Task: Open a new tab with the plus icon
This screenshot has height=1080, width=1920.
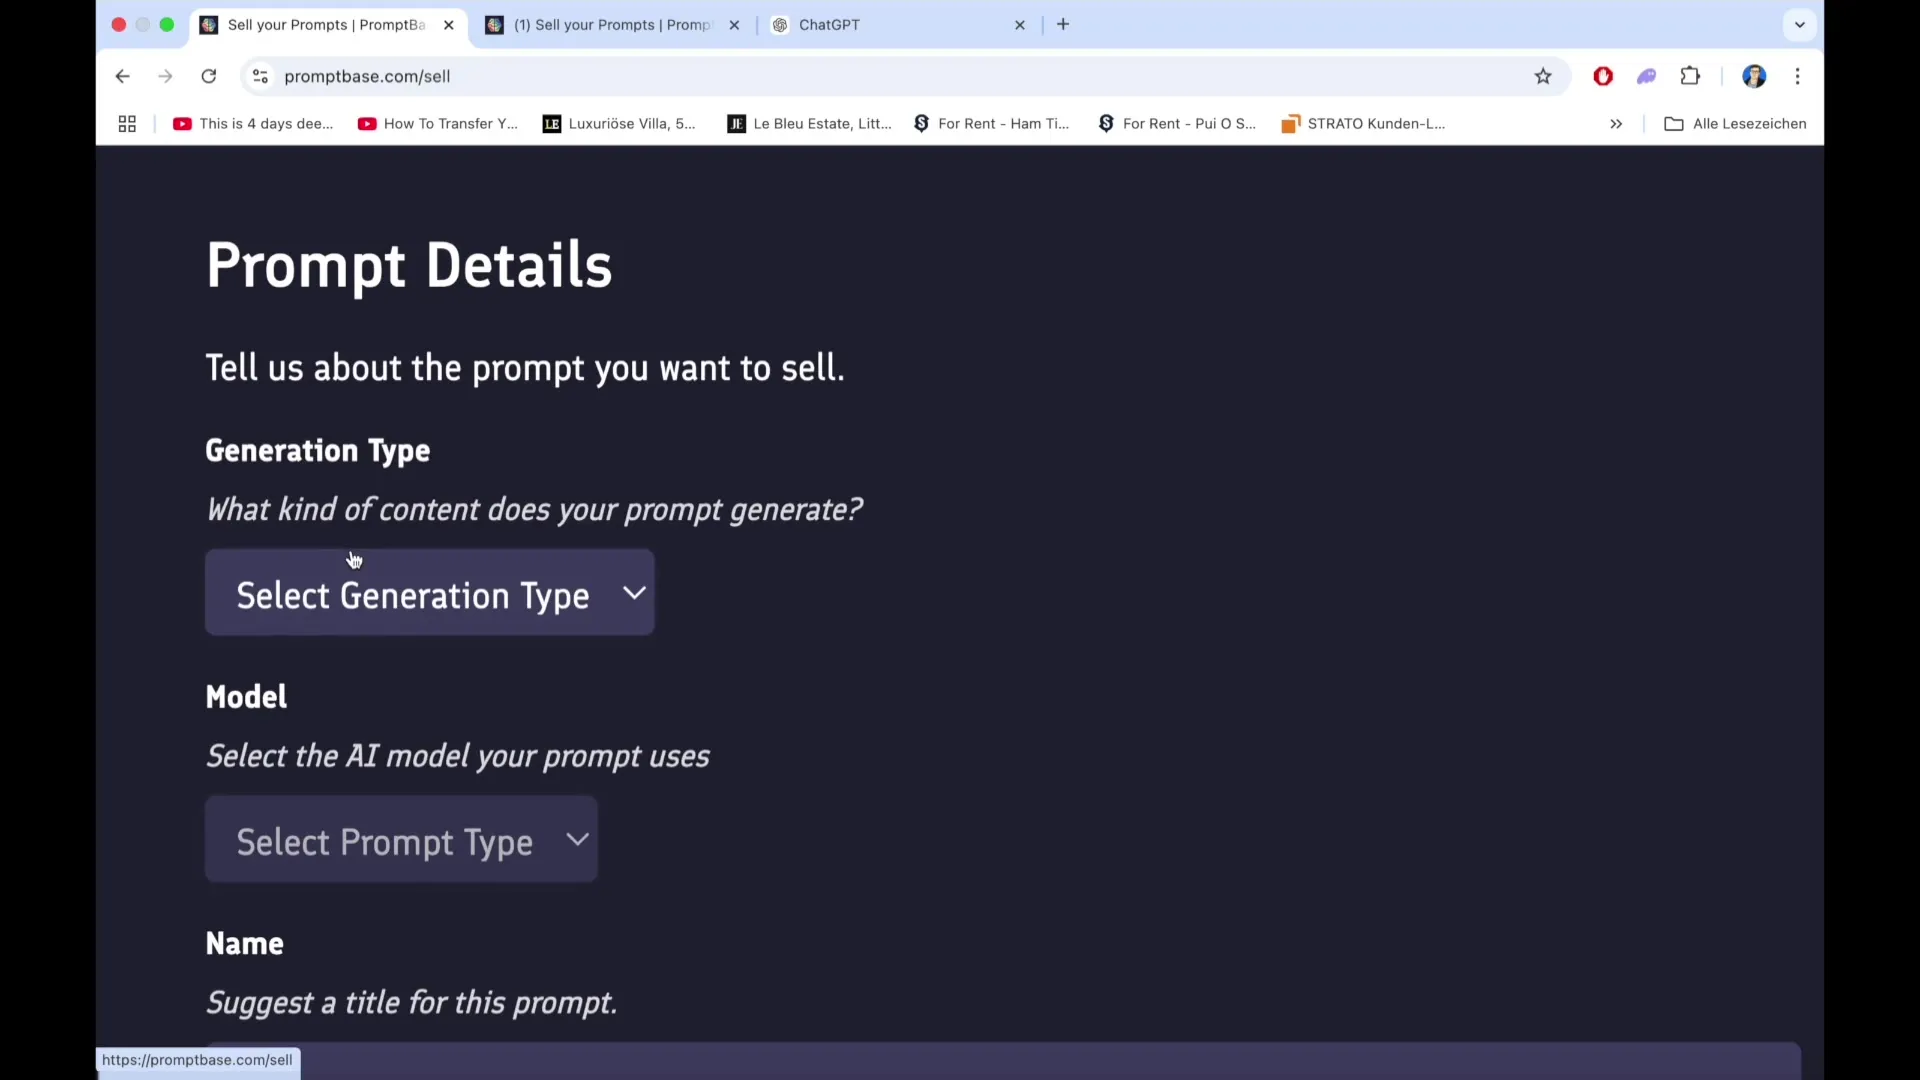Action: [x=1062, y=24]
